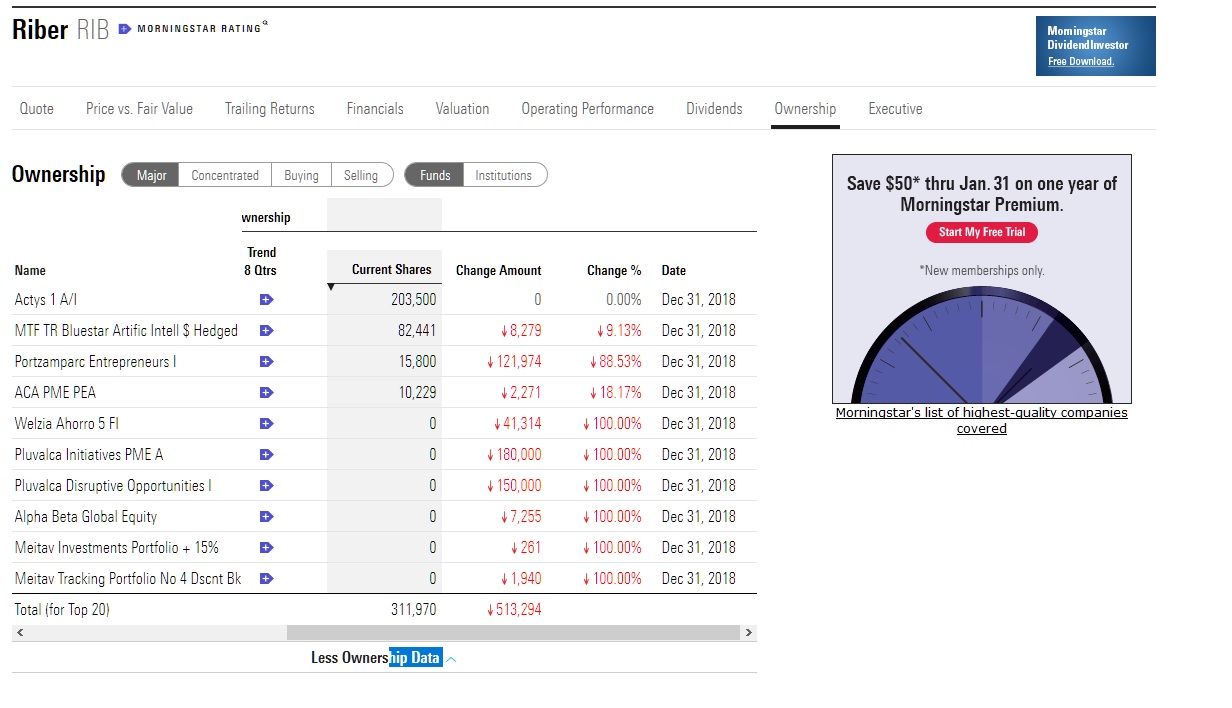The image size is (1232, 708).
Task: Click the 203,500 current shares value
Action: 413,299
